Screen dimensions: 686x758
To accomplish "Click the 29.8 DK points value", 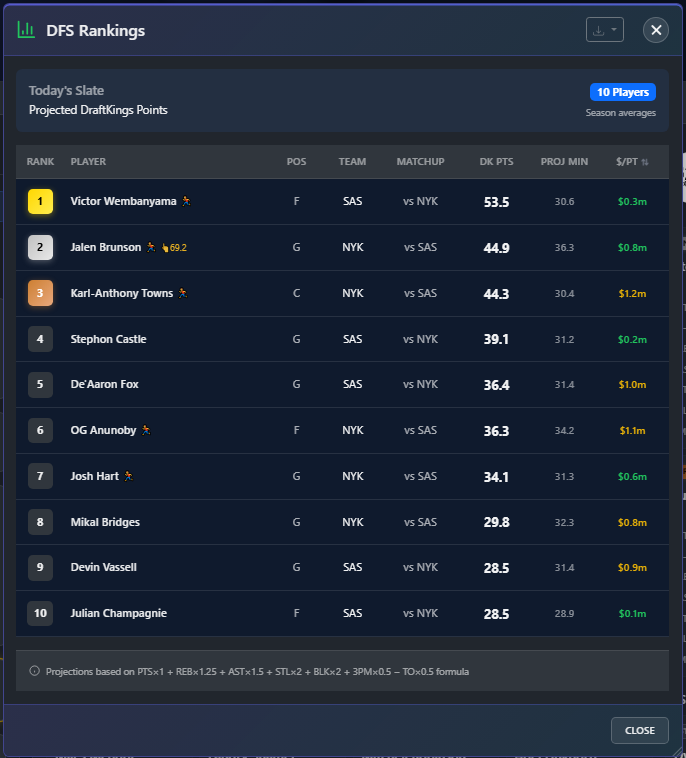I will click(x=496, y=523).
